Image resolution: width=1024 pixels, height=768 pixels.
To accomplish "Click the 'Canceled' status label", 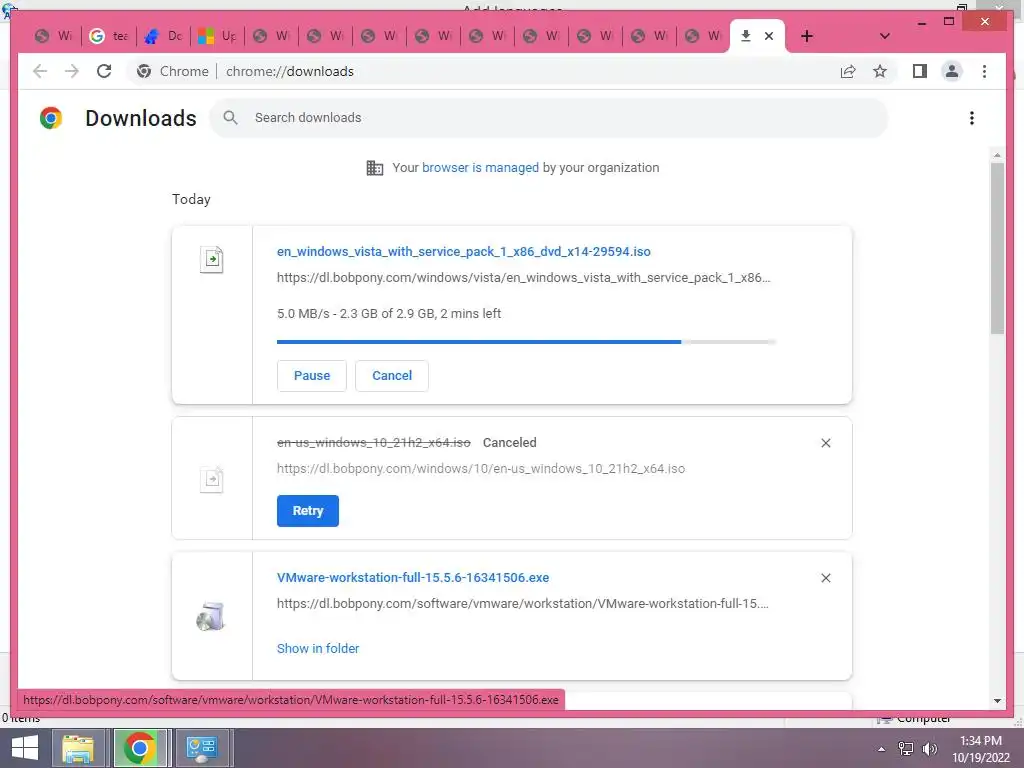I will (509, 443).
